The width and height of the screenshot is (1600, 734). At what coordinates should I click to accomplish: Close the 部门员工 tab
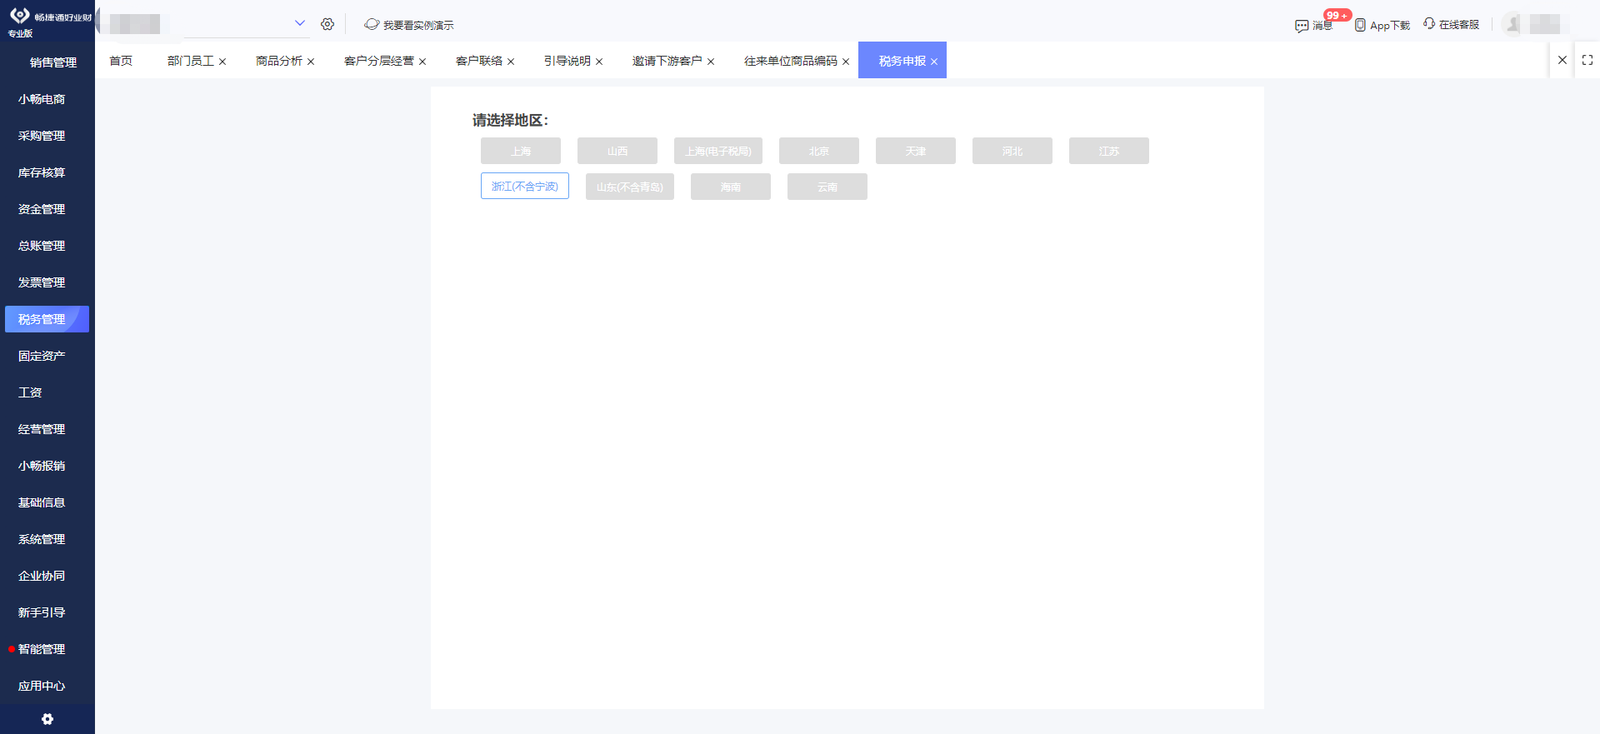[222, 62]
